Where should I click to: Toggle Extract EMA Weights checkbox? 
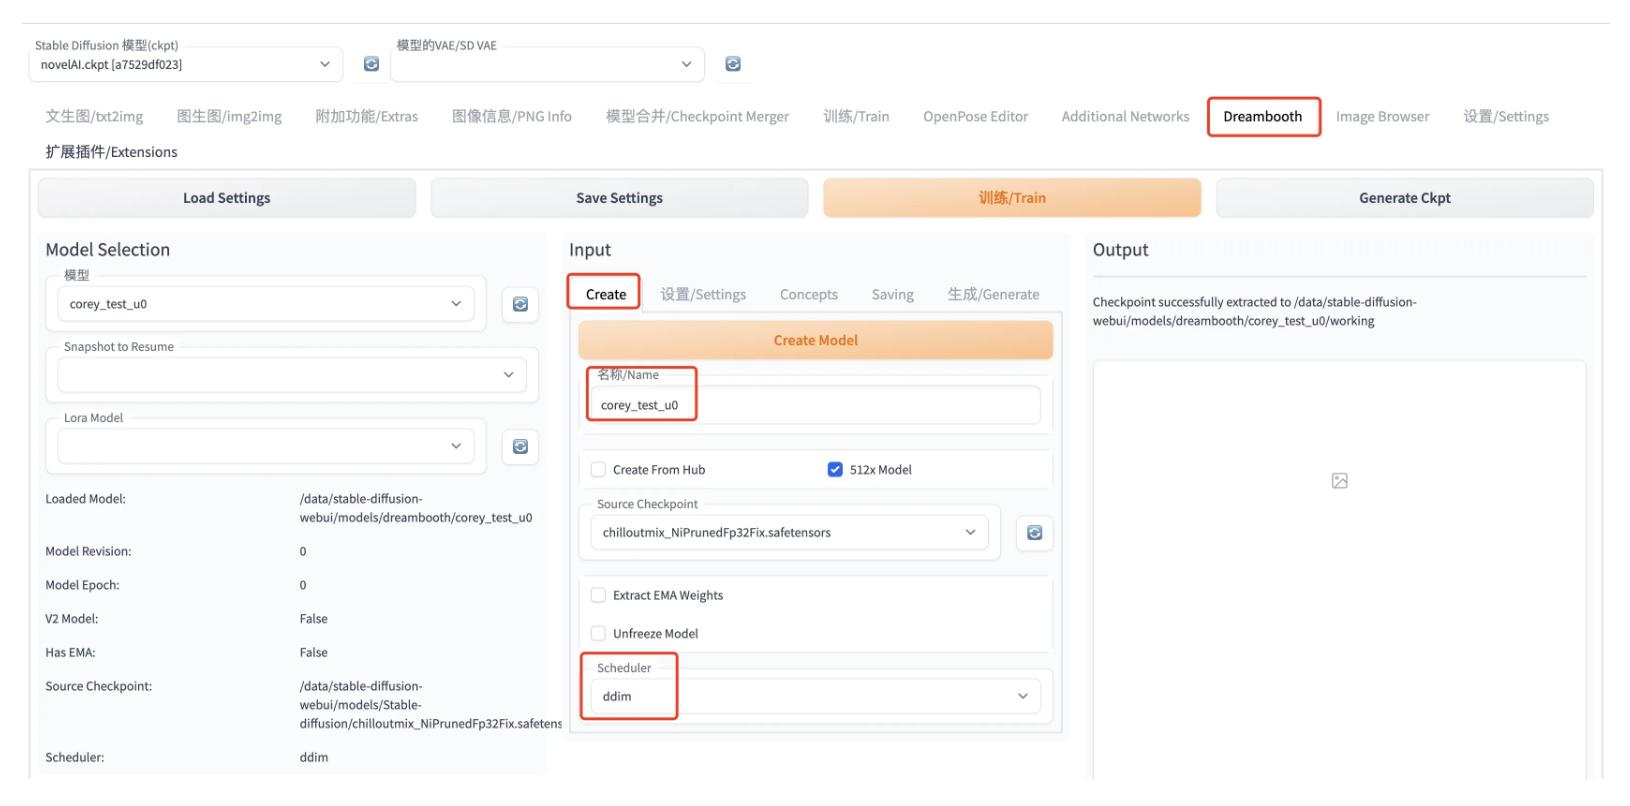[598, 595]
